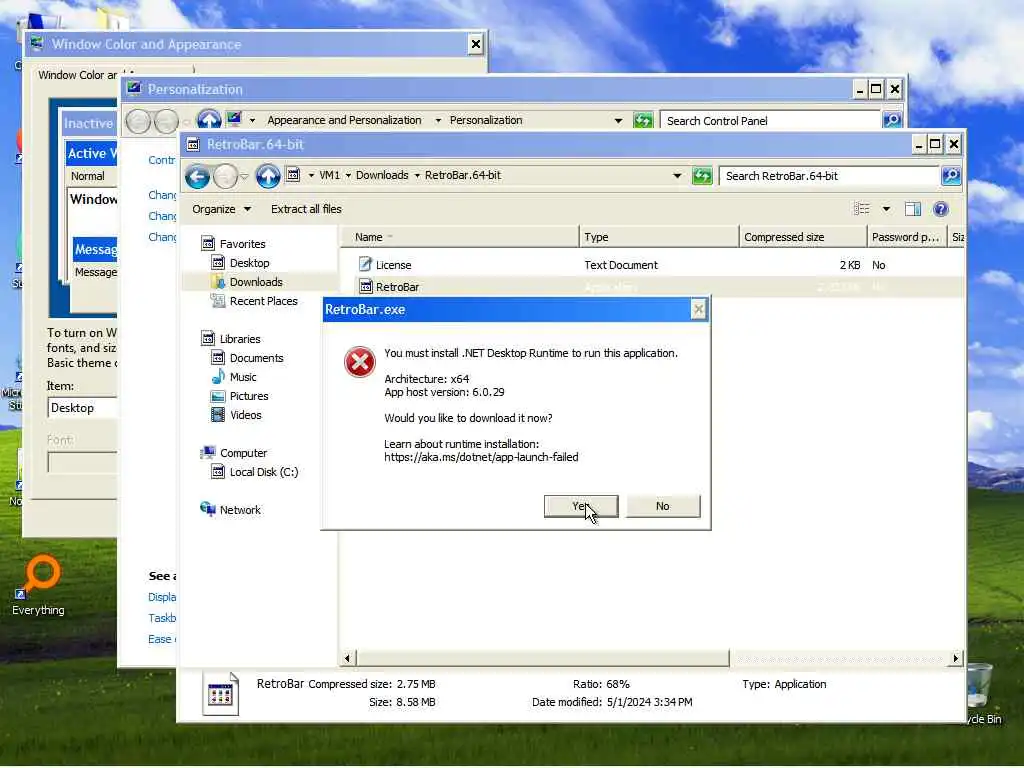The width and height of the screenshot is (1024, 768).
Task: Select Desktop under Favorites
Action: click(249, 263)
